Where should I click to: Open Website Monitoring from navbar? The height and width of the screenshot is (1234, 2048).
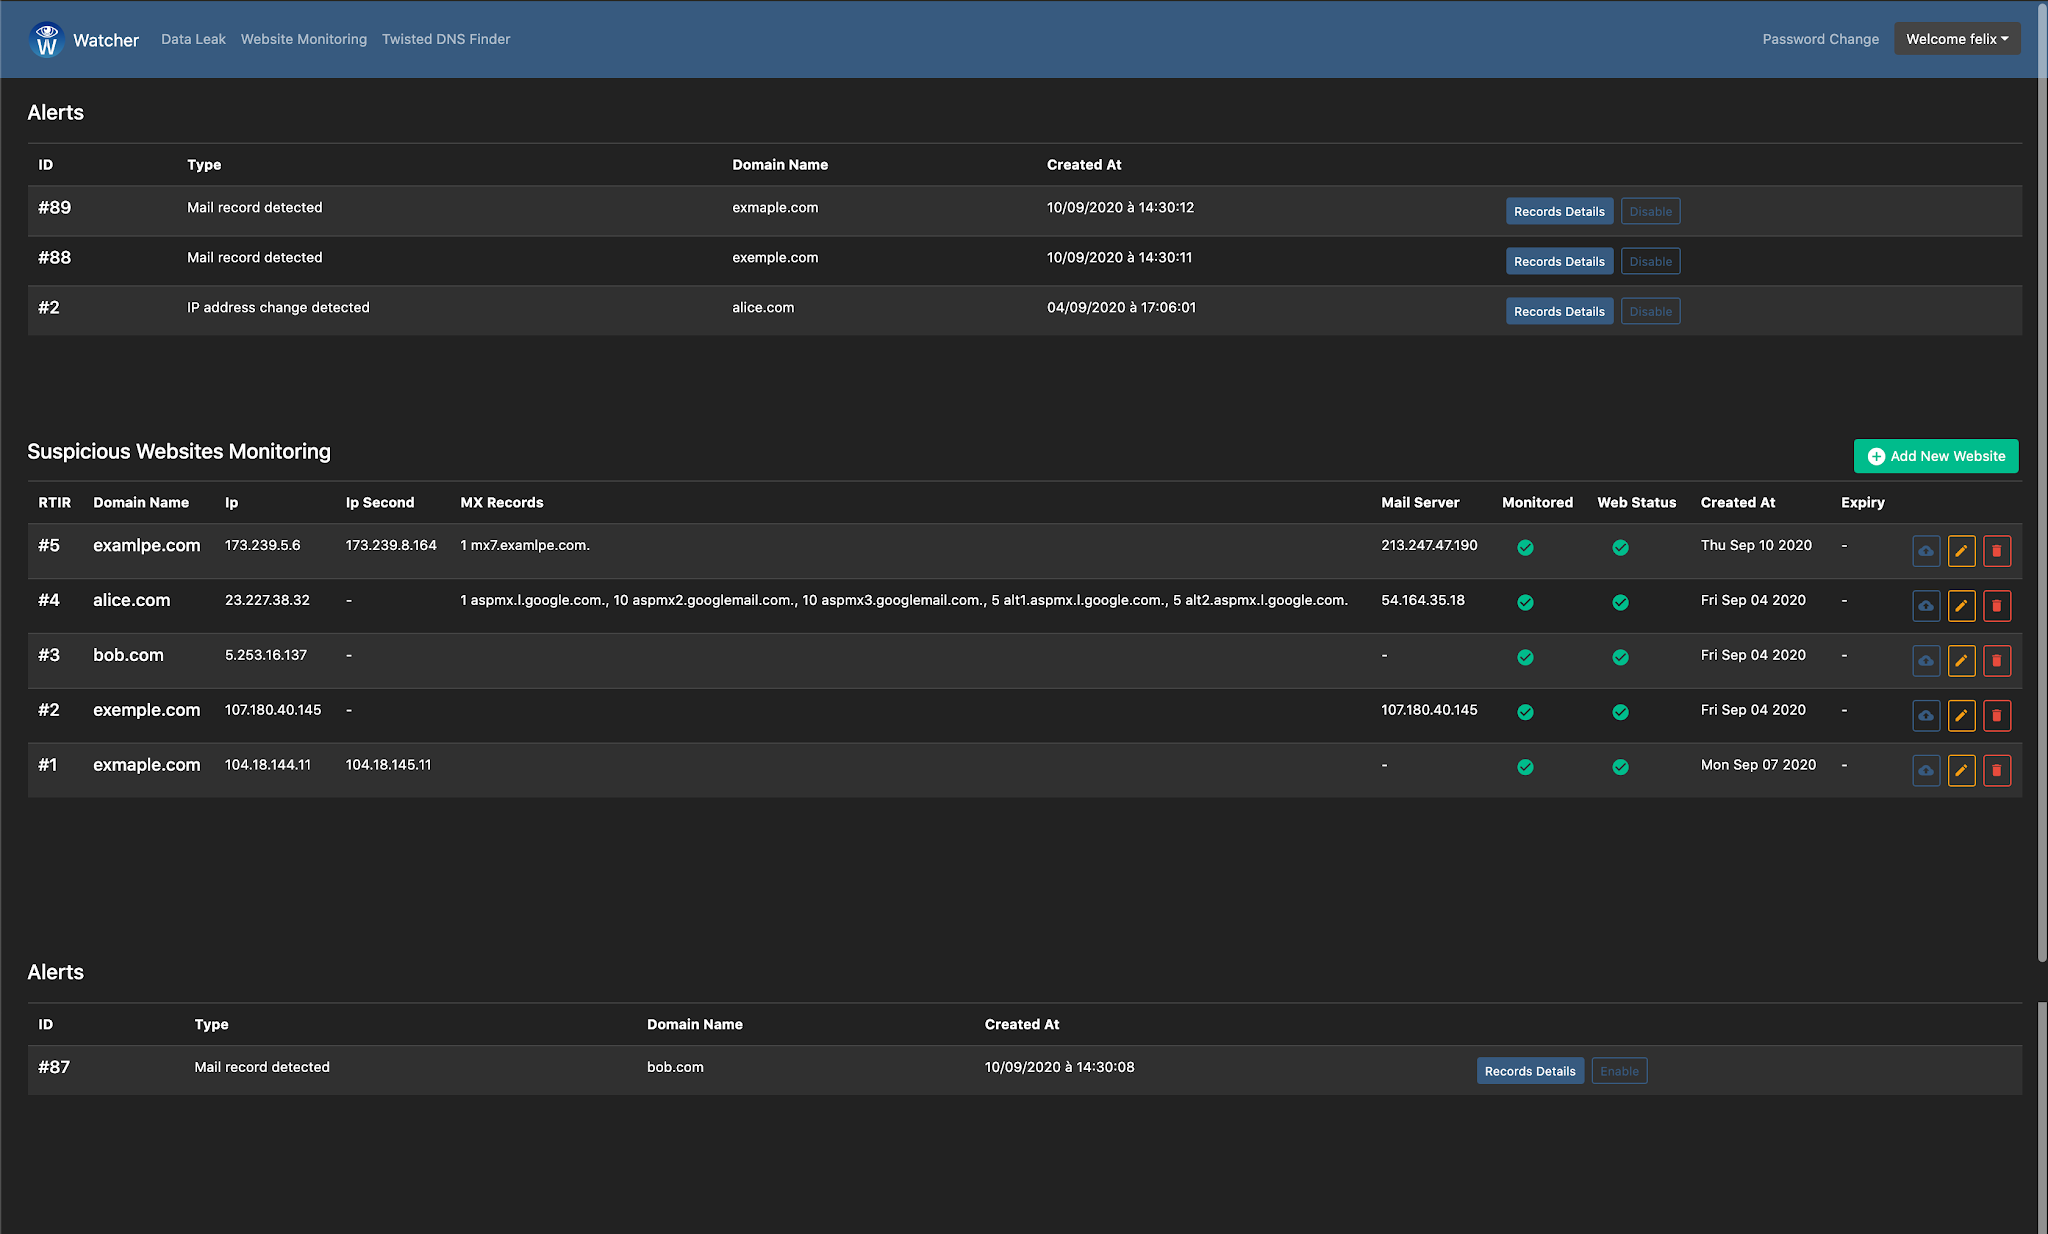click(x=304, y=39)
